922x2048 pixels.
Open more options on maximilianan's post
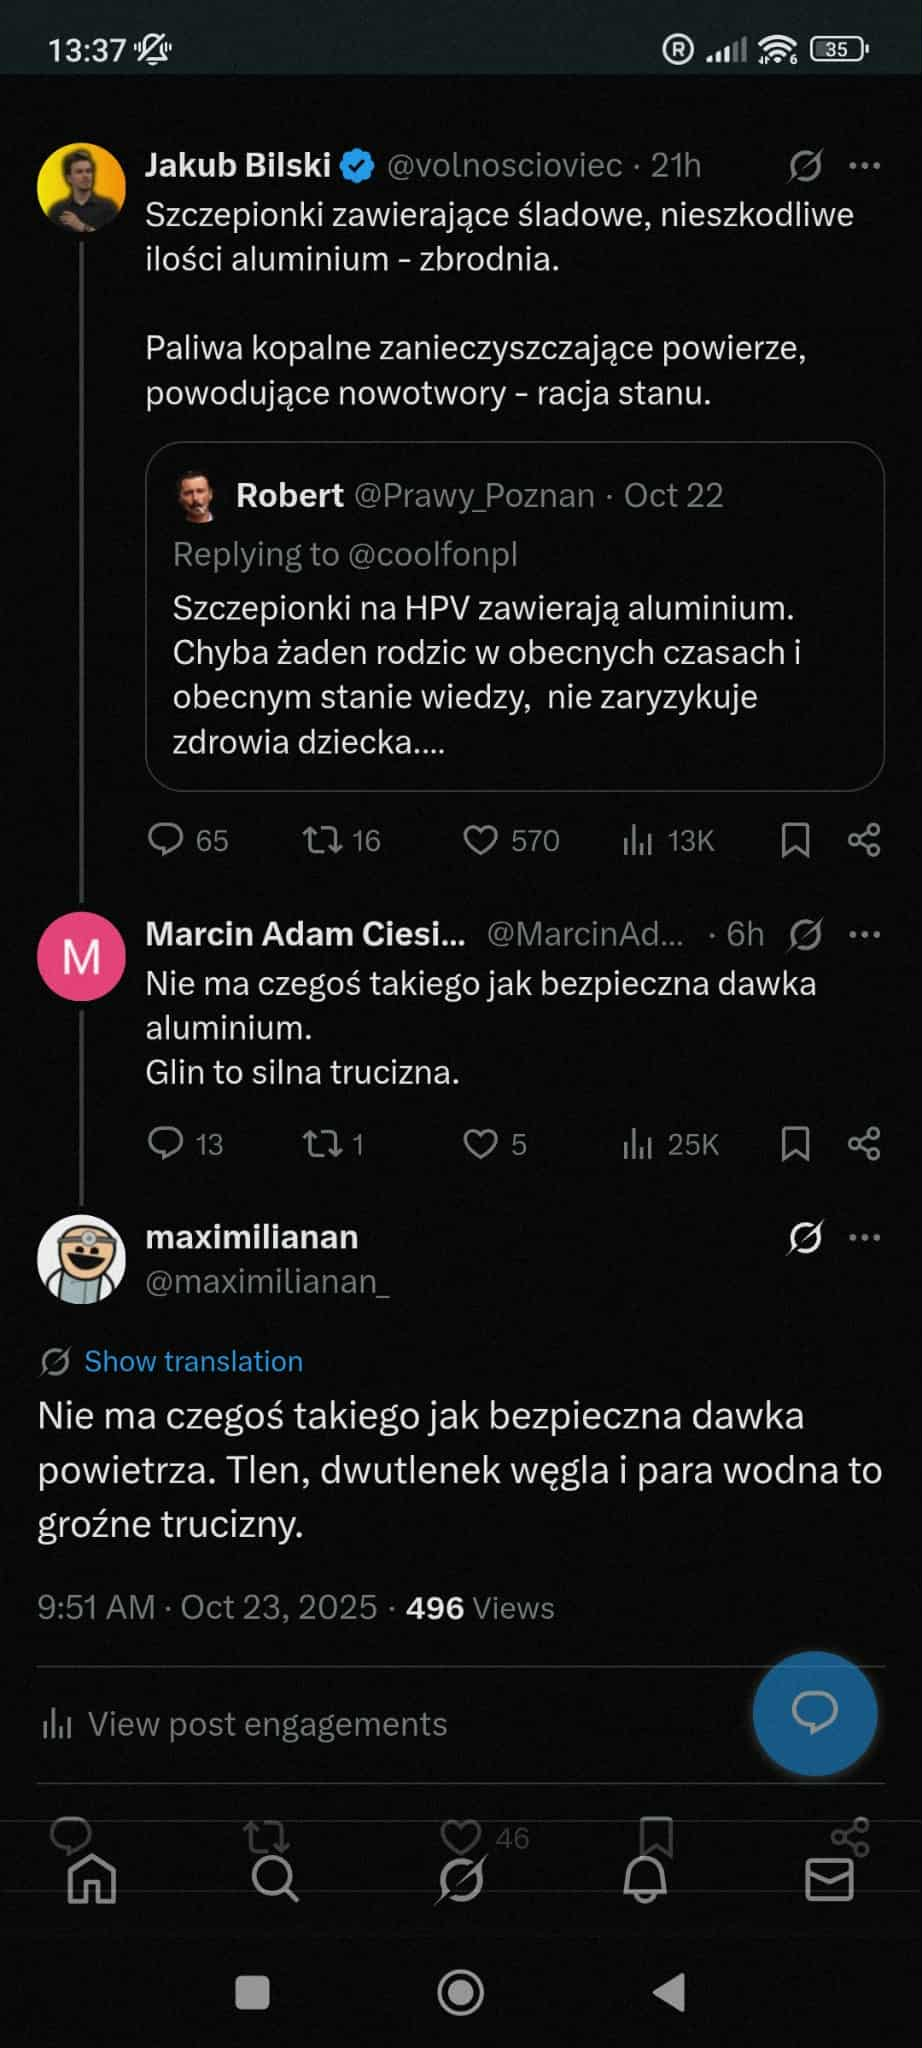click(x=864, y=1238)
